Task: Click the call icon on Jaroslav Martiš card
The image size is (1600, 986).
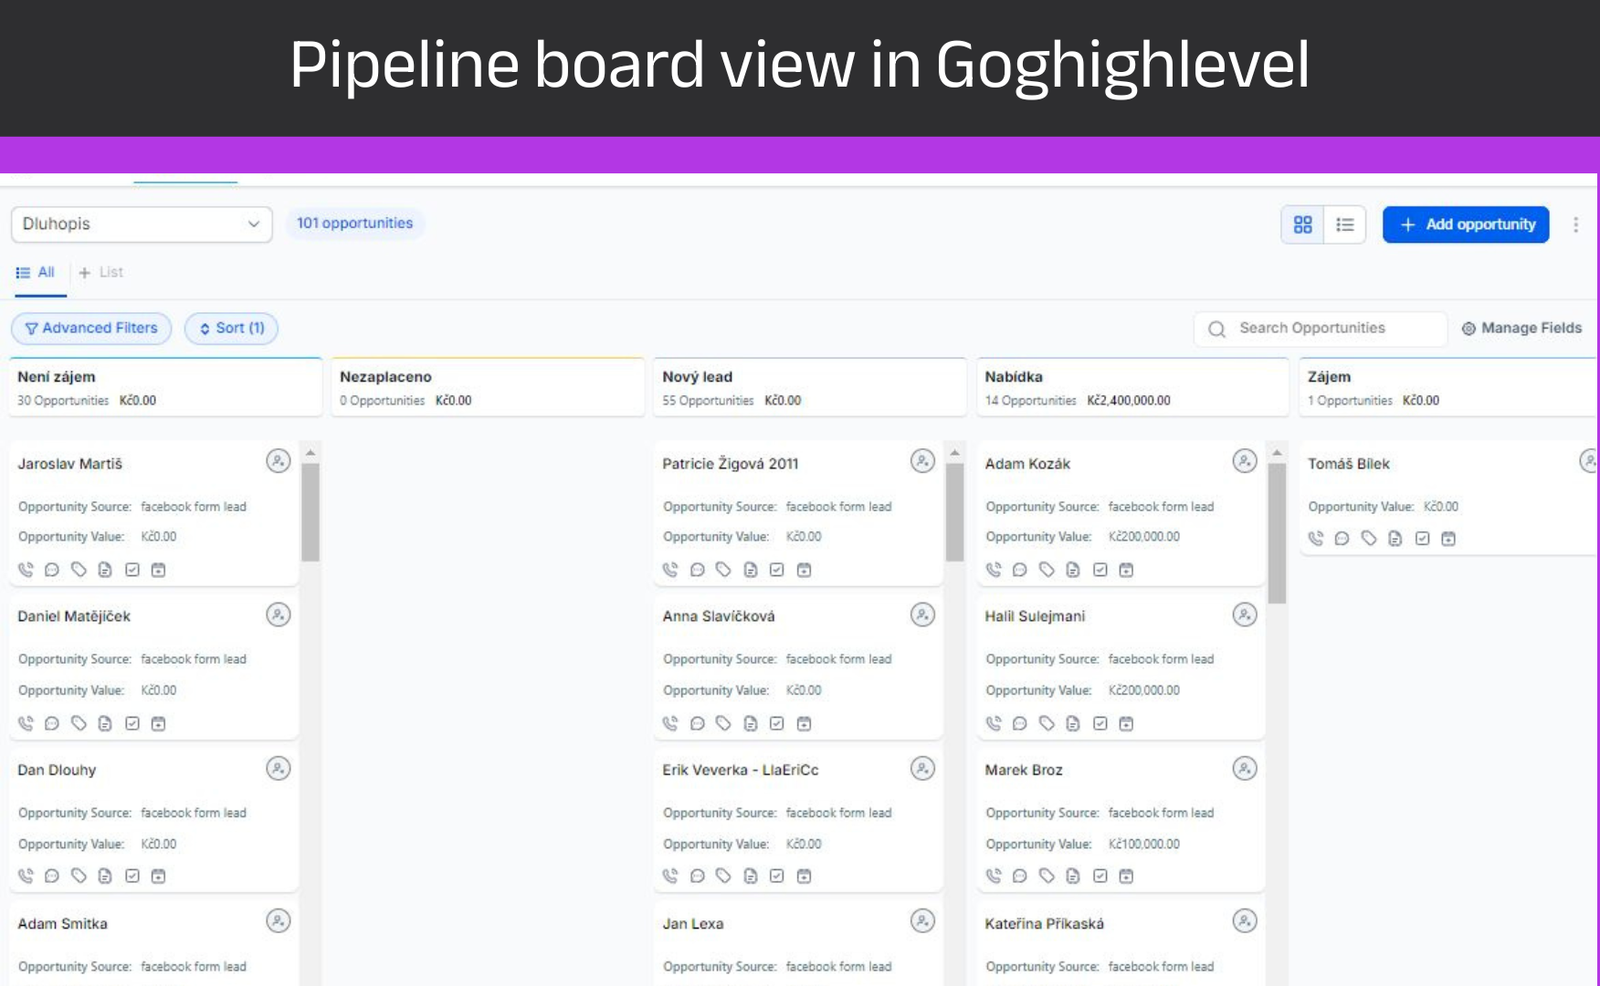Action: click(x=26, y=570)
